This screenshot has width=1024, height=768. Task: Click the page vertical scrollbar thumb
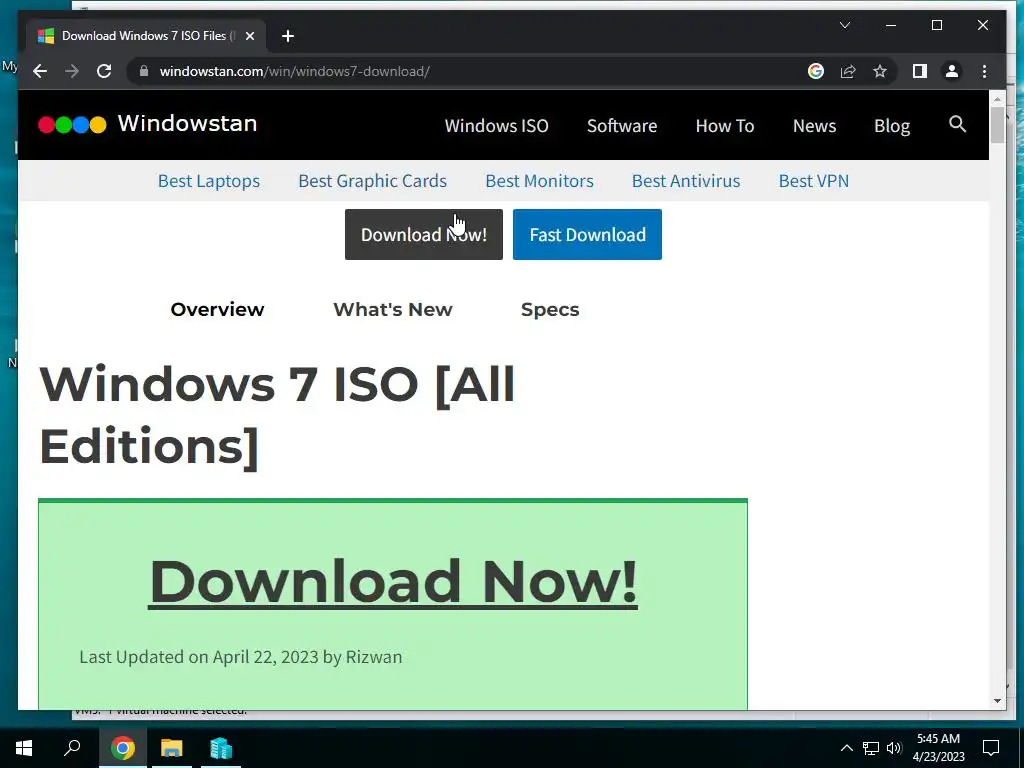click(x=997, y=124)
